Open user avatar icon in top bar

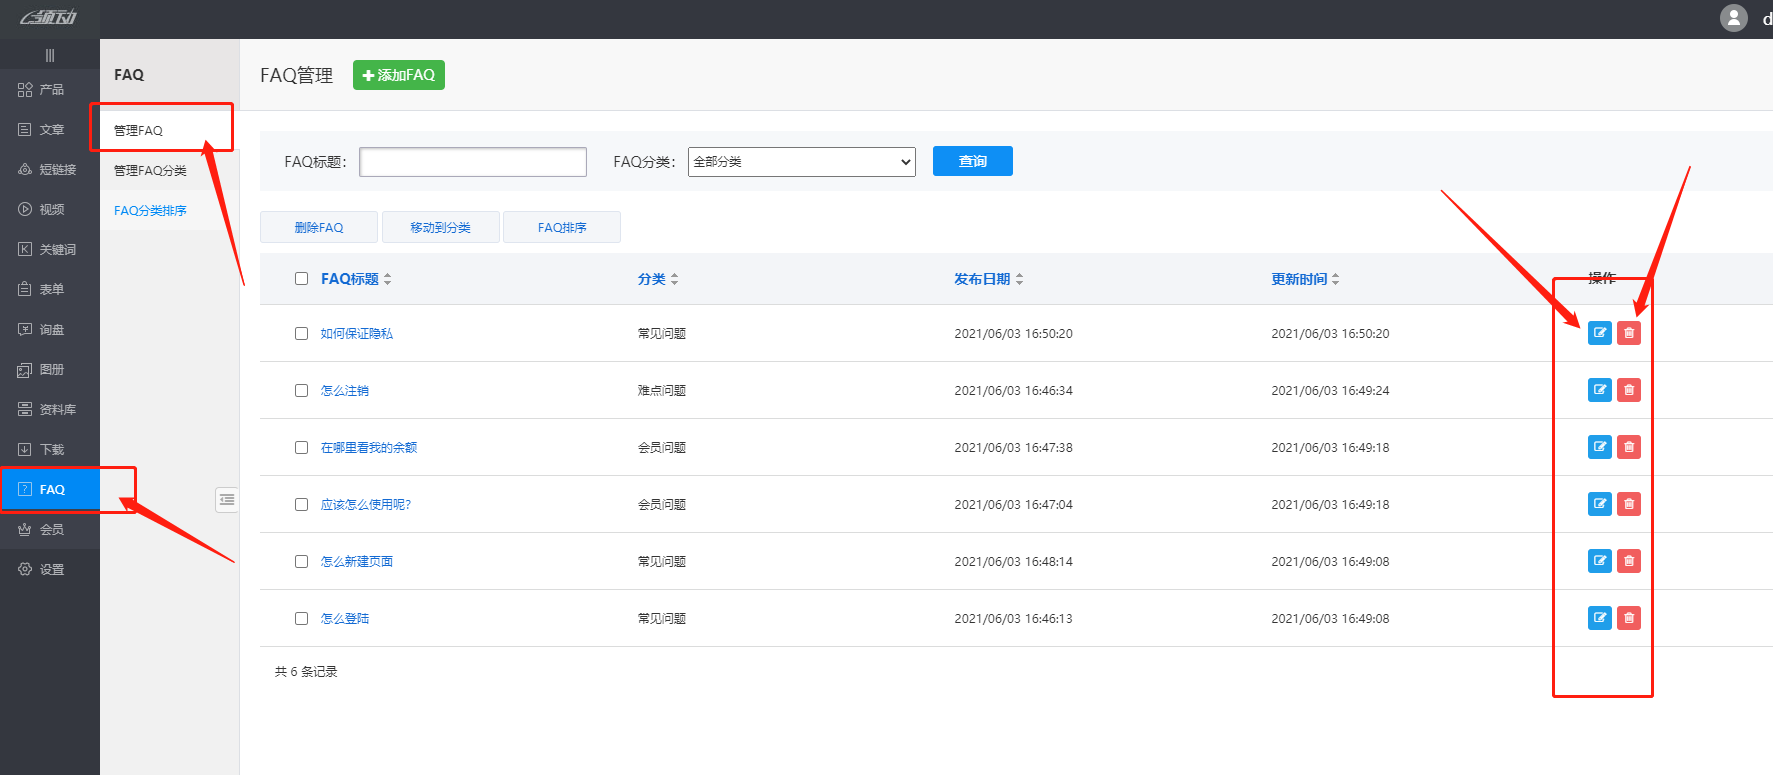click(x=1733, y=18)
